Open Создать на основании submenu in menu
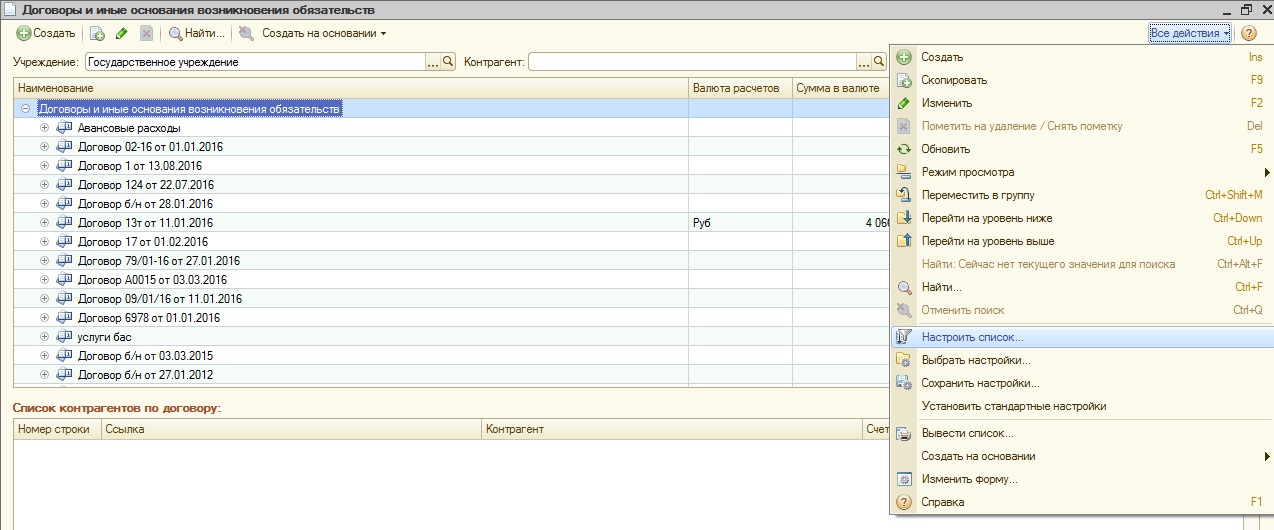Viewport: 1274px width, 530px height. point(1081,456)
